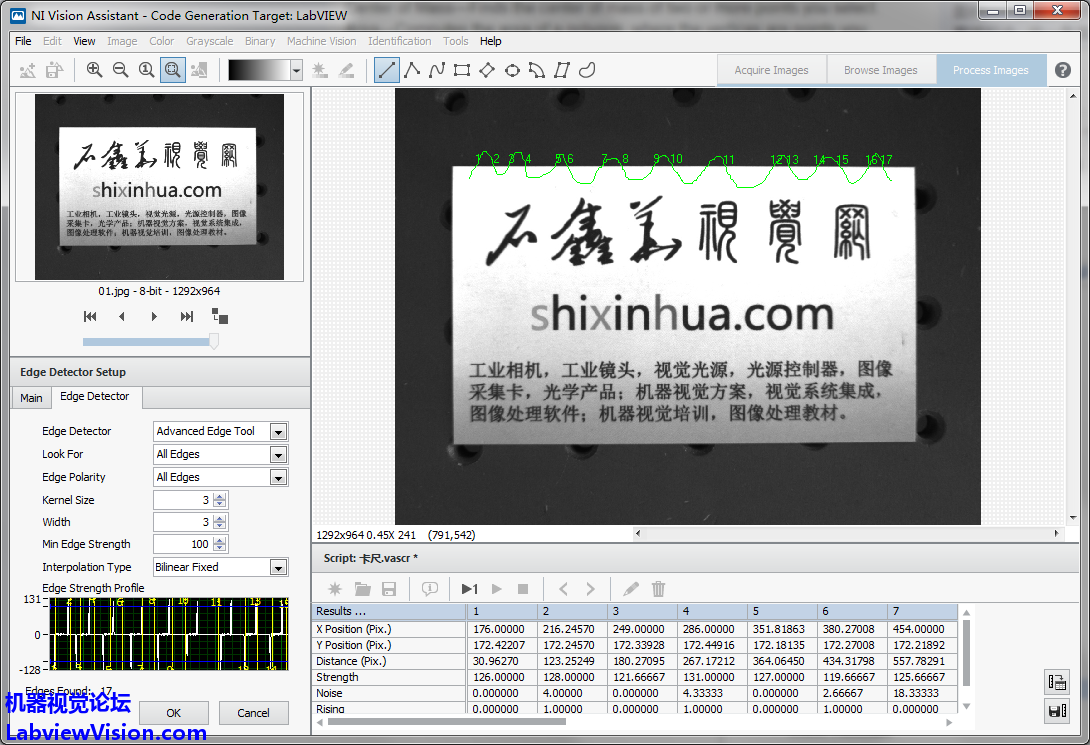Screen dimensions: 1090x745
Task: Switch to the Main tab
Action: [32, 398]
